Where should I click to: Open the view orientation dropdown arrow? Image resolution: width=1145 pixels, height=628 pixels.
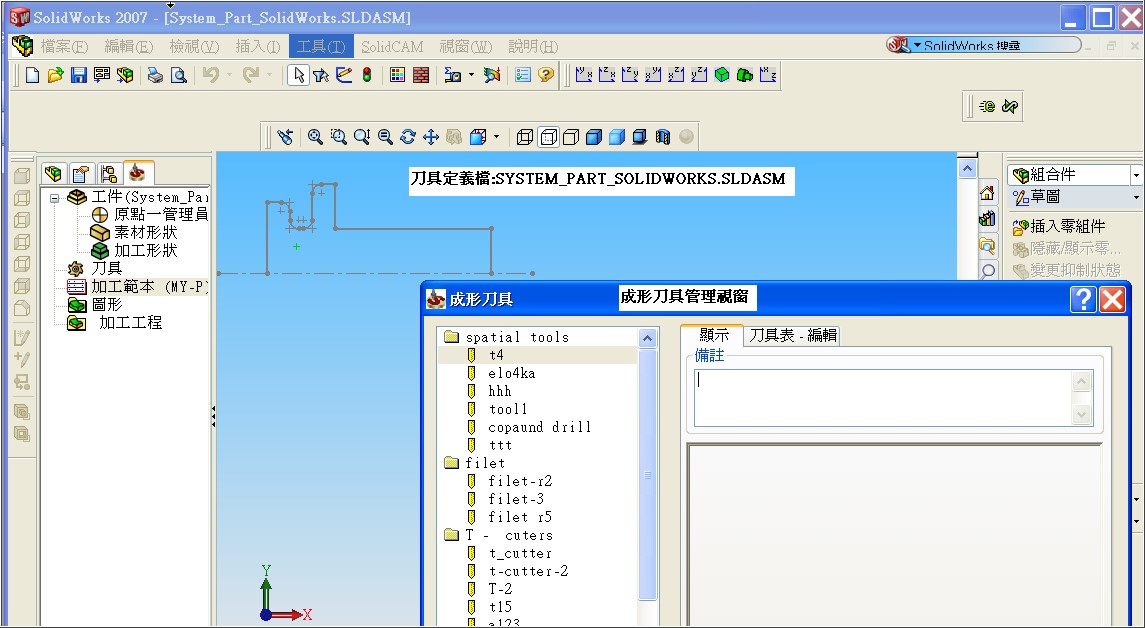496,137
